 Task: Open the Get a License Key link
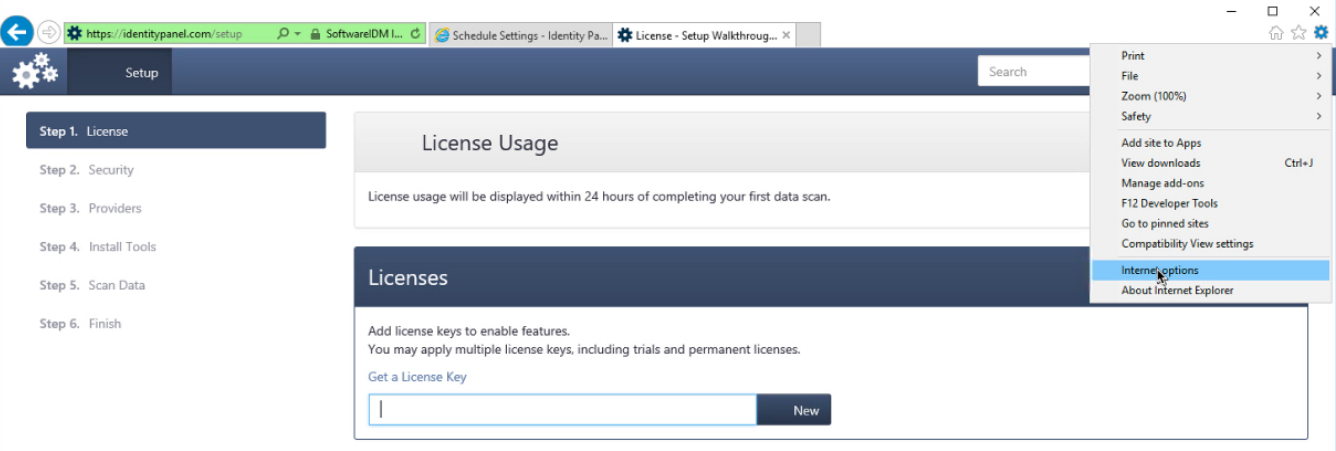(x=417, y=377)
